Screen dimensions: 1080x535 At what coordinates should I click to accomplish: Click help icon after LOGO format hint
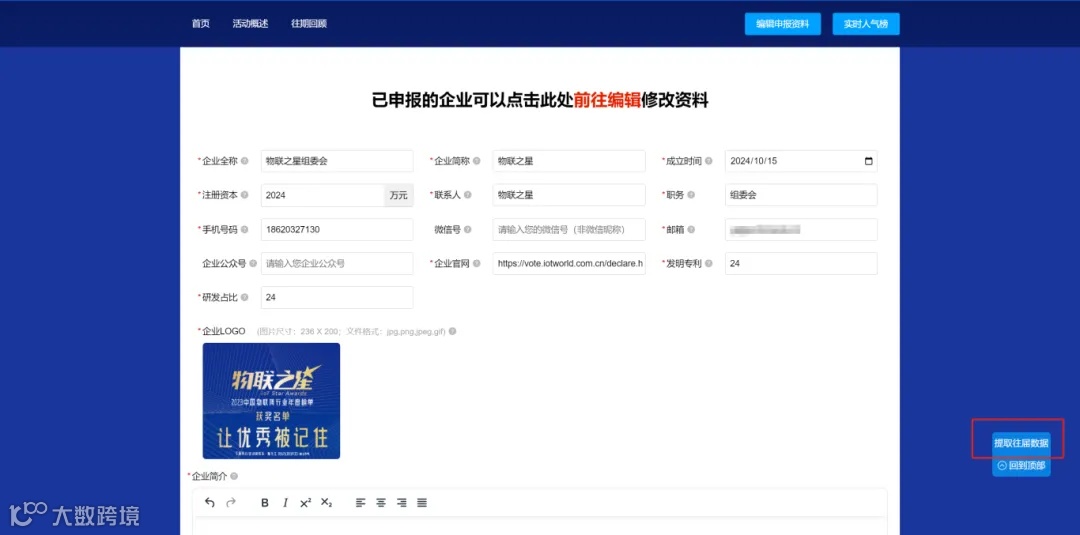(x=453, y=331)
